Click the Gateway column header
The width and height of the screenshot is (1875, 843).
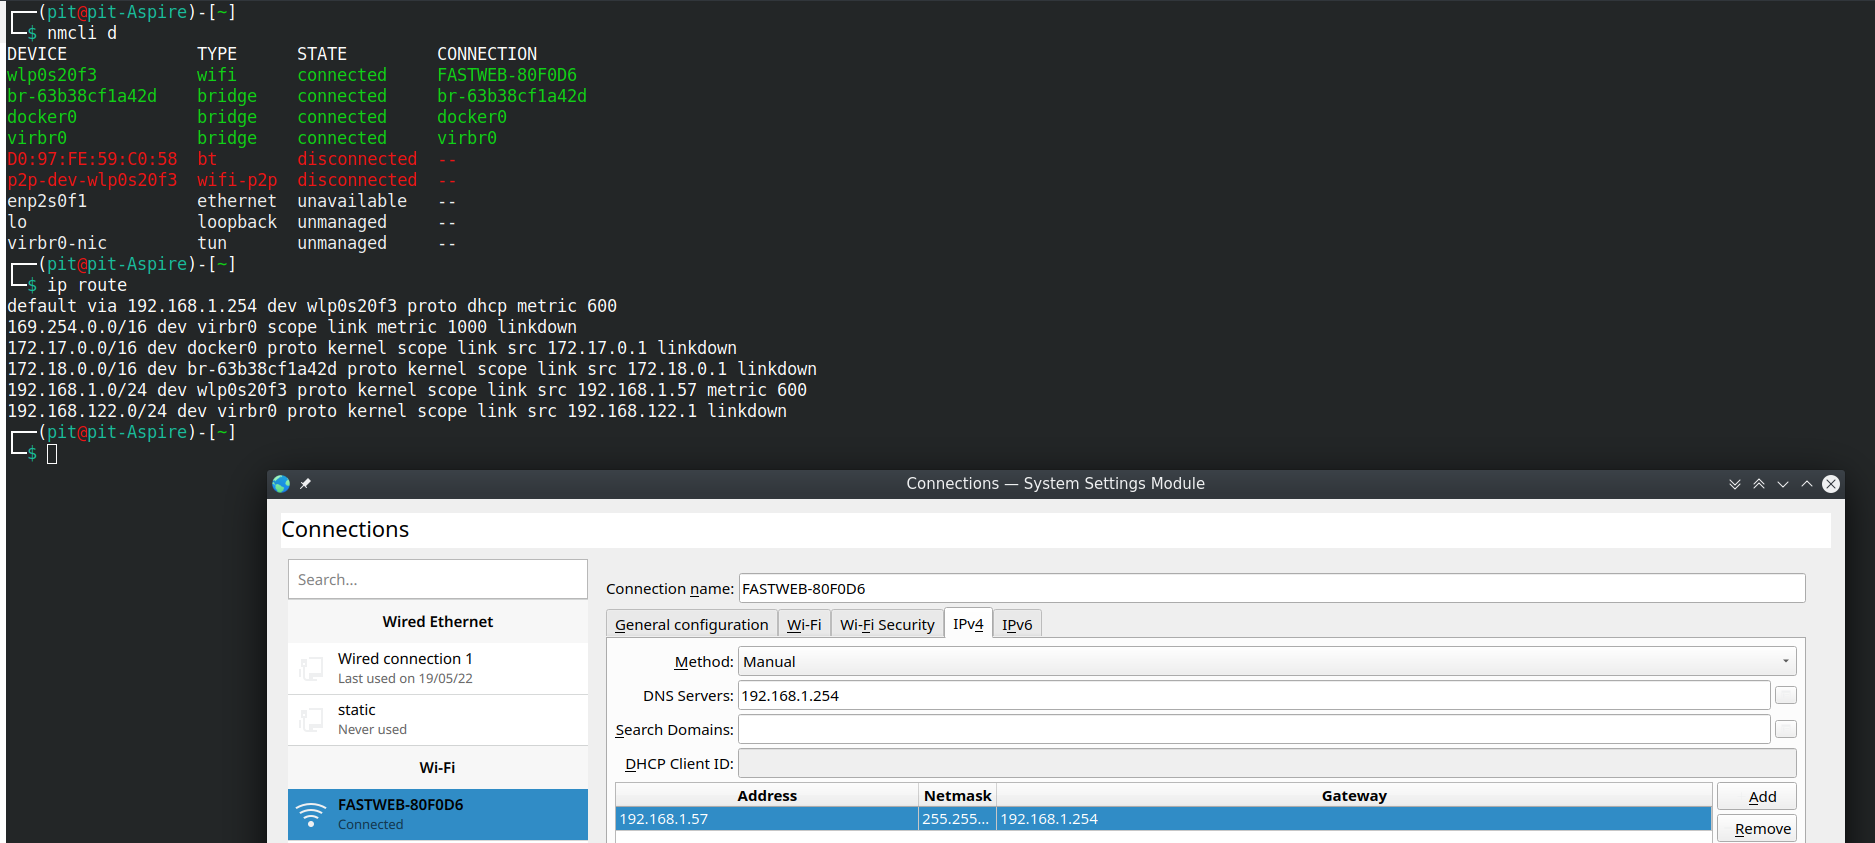[x=1354, y=795]
